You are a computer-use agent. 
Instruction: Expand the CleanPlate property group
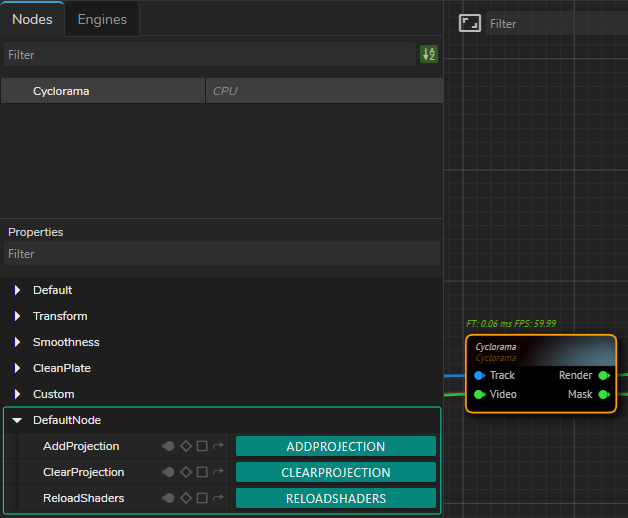point(17,368)
